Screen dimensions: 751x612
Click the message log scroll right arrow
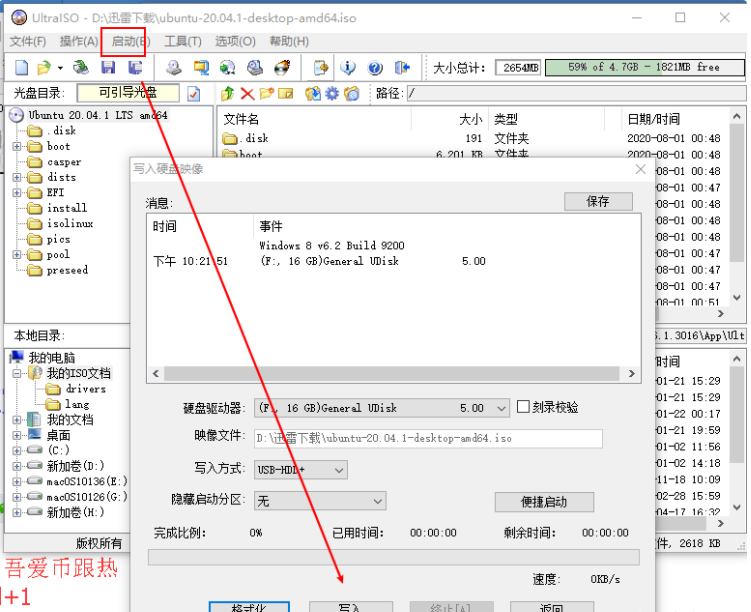(631, 374)
